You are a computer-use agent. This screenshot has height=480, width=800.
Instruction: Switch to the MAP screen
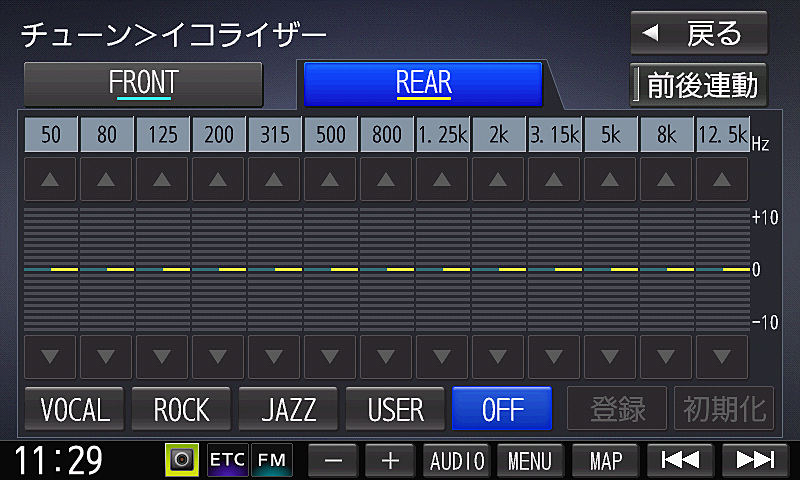pyautogui.click(x=606, y=461)
